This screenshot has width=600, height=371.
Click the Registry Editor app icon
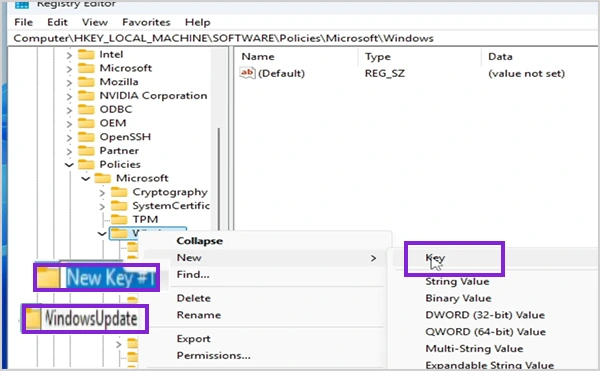pos(22,4)
